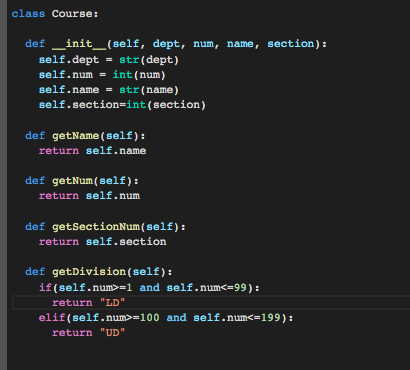Click the 'def getNum(self):' line
The width and height of the screenshot is (410, 370).
pos(82,181)
